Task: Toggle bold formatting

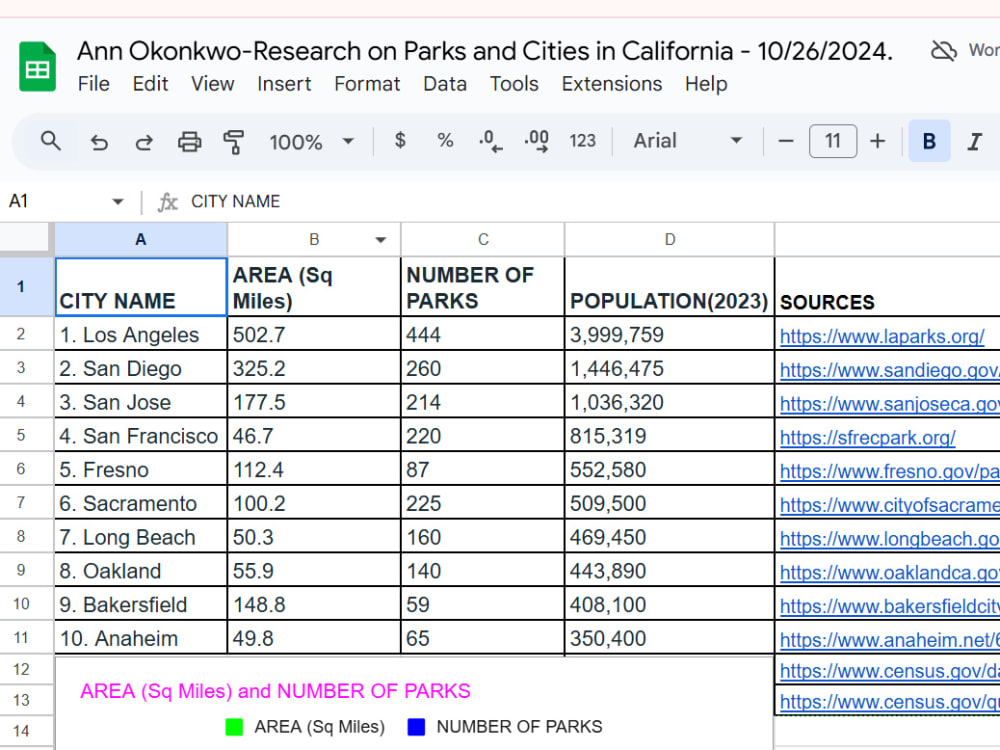Action: click(x=929, y=141)
